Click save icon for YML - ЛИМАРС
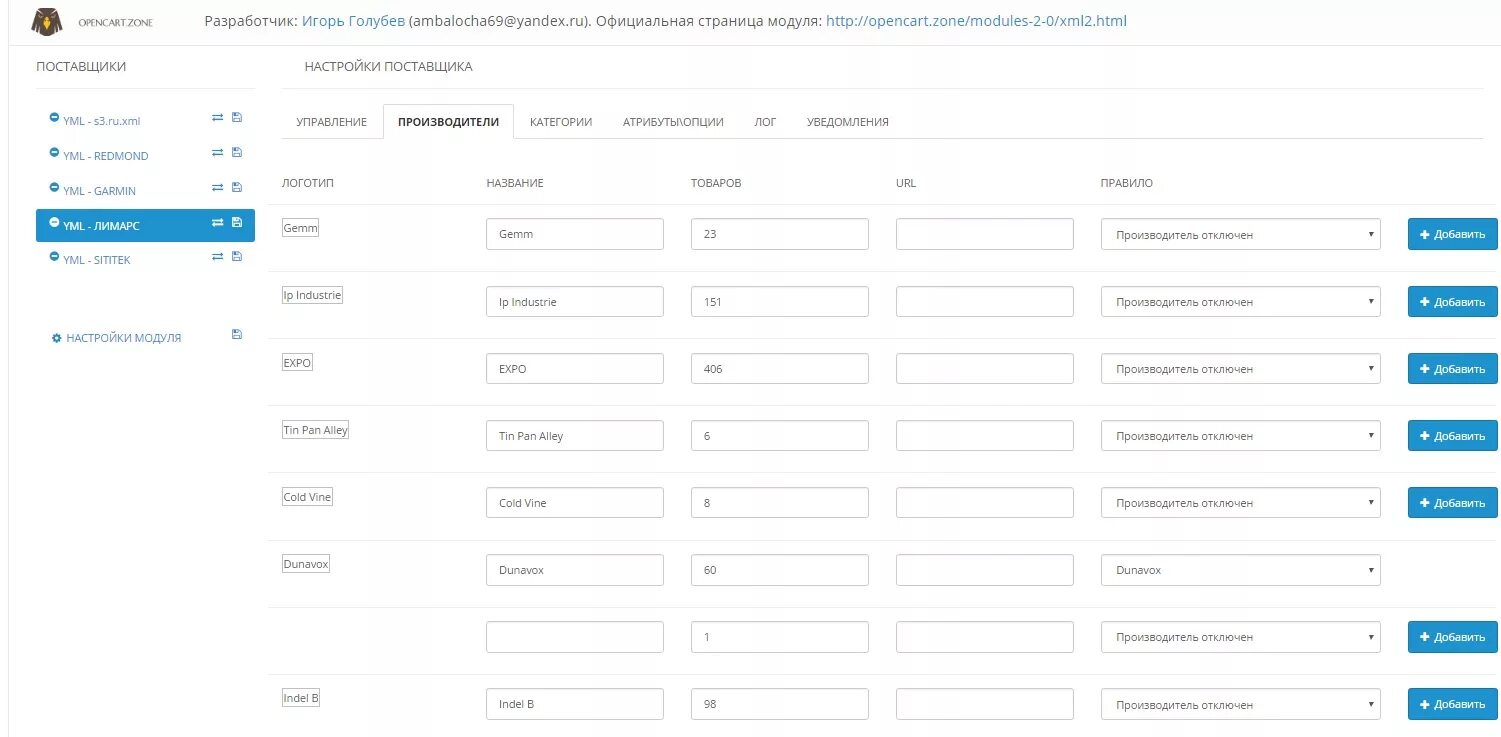 pyautogui.click(x=237, y=223)
